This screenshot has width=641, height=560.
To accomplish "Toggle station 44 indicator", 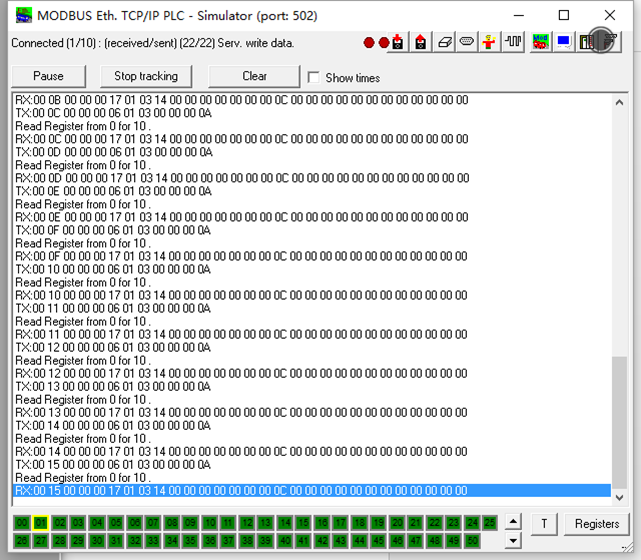I will [x=360, y=541].
